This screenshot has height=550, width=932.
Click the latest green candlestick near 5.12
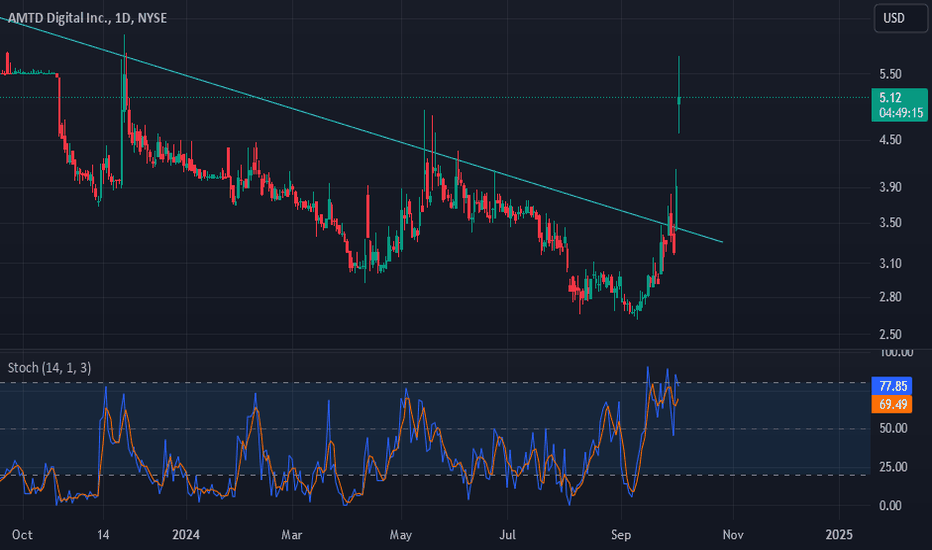tap(679, 100)
